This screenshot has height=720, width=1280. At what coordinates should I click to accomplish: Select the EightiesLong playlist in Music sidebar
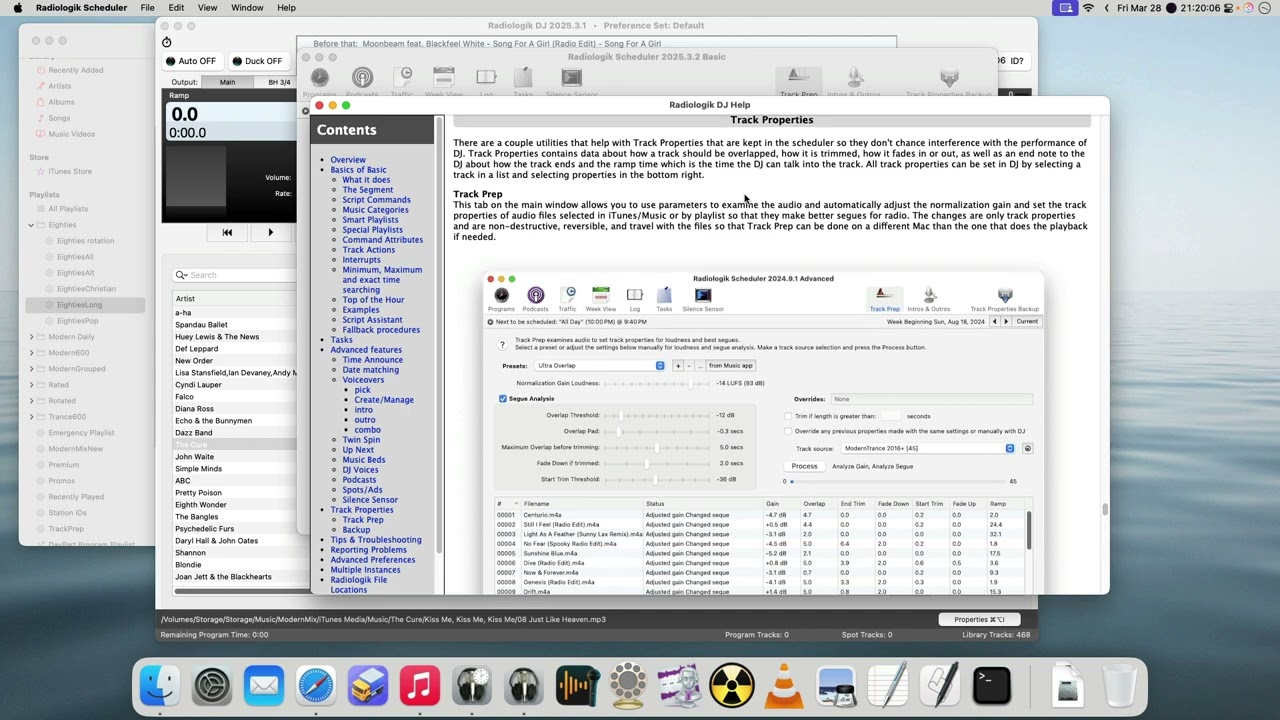point(79,305)
